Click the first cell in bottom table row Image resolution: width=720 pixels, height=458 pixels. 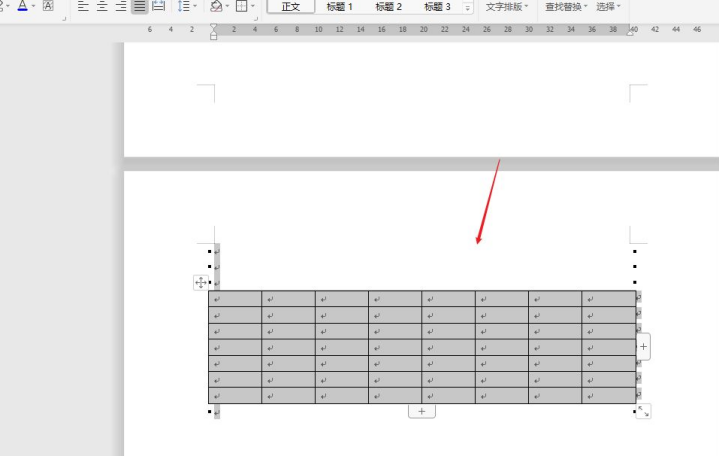pos(235,396)
